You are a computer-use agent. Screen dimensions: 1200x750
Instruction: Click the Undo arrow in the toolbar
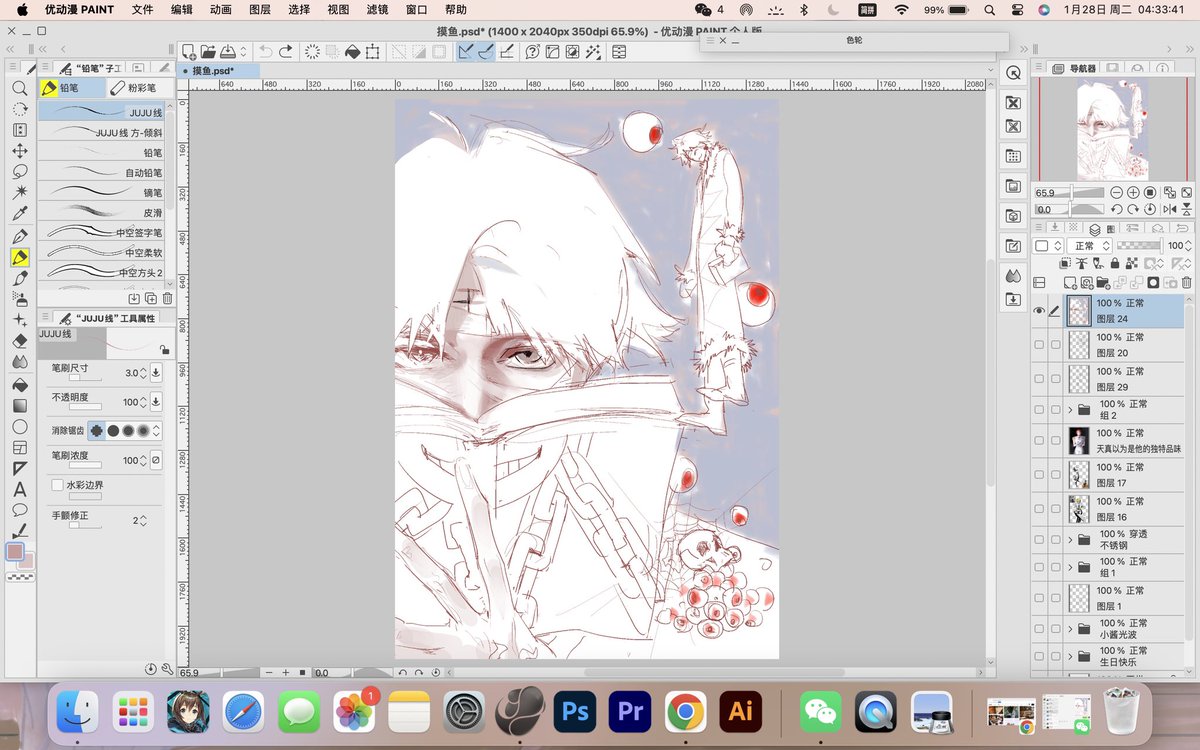click(266, 51)
